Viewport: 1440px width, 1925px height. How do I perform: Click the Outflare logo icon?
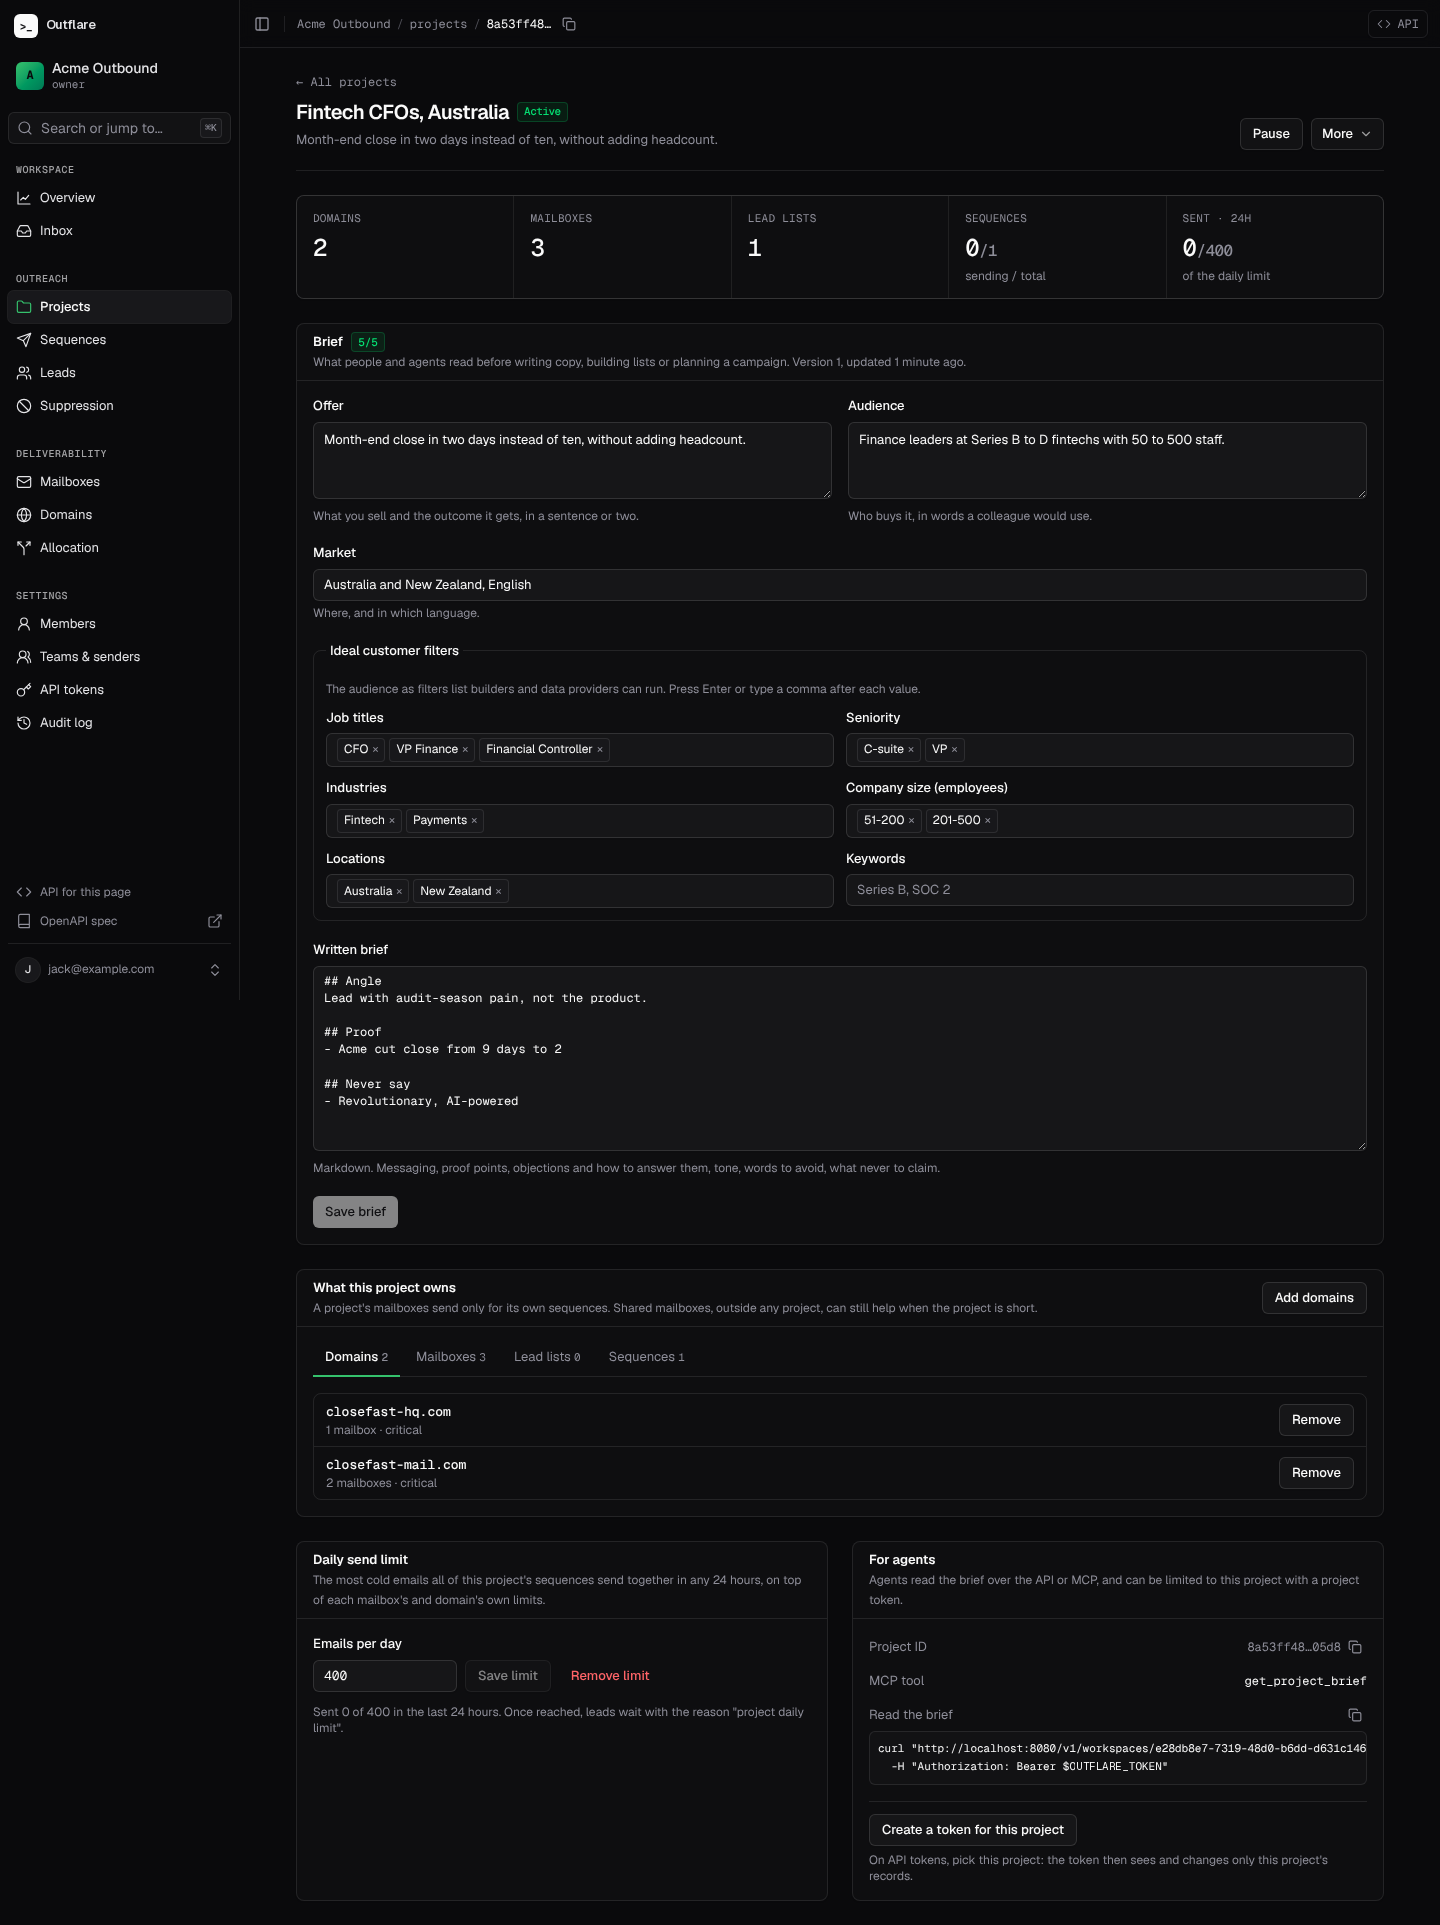26,25
